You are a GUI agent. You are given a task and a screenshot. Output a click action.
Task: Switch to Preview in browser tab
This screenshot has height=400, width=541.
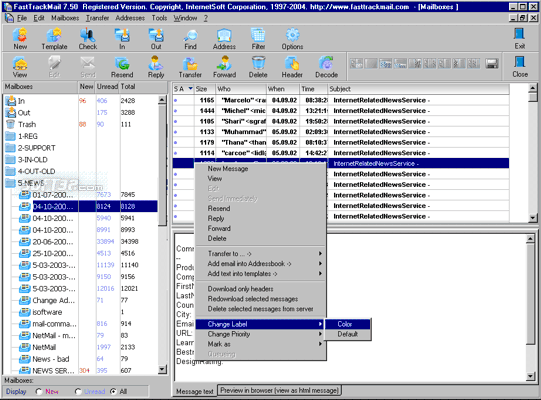click(x=279, y=390)
